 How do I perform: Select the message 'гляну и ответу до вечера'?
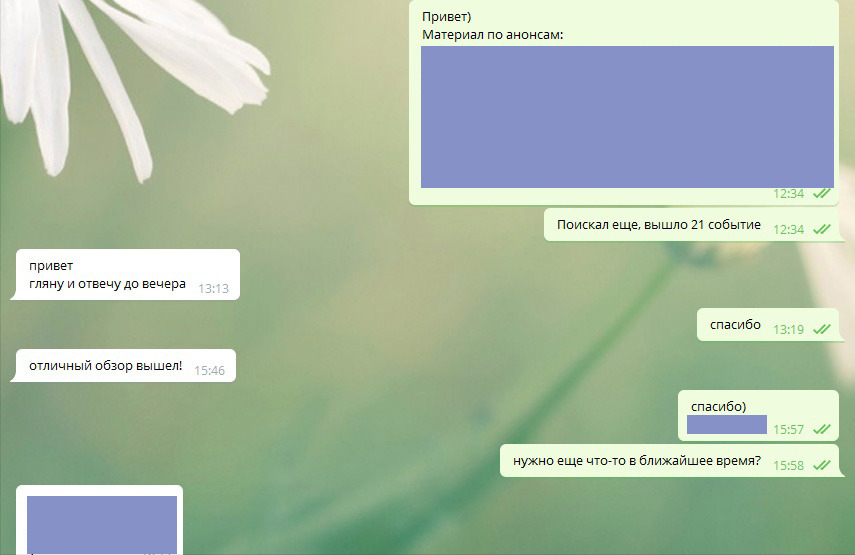pos(107,284)
